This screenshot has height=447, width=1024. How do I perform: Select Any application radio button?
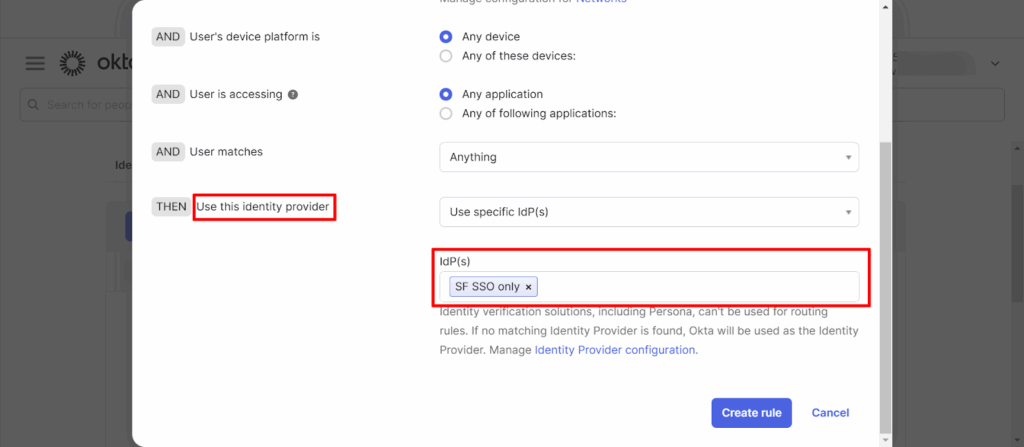(446, 94)
